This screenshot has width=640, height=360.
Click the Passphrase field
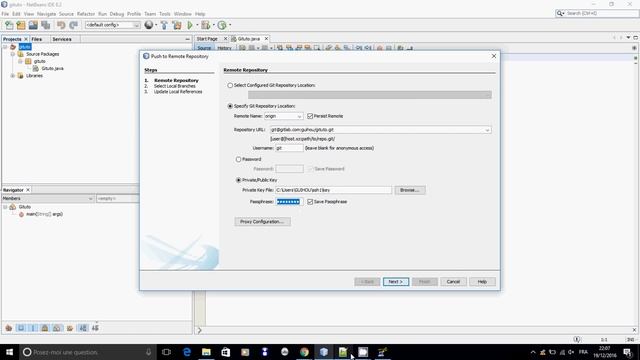pyautogui.click(x=289, y=202)
